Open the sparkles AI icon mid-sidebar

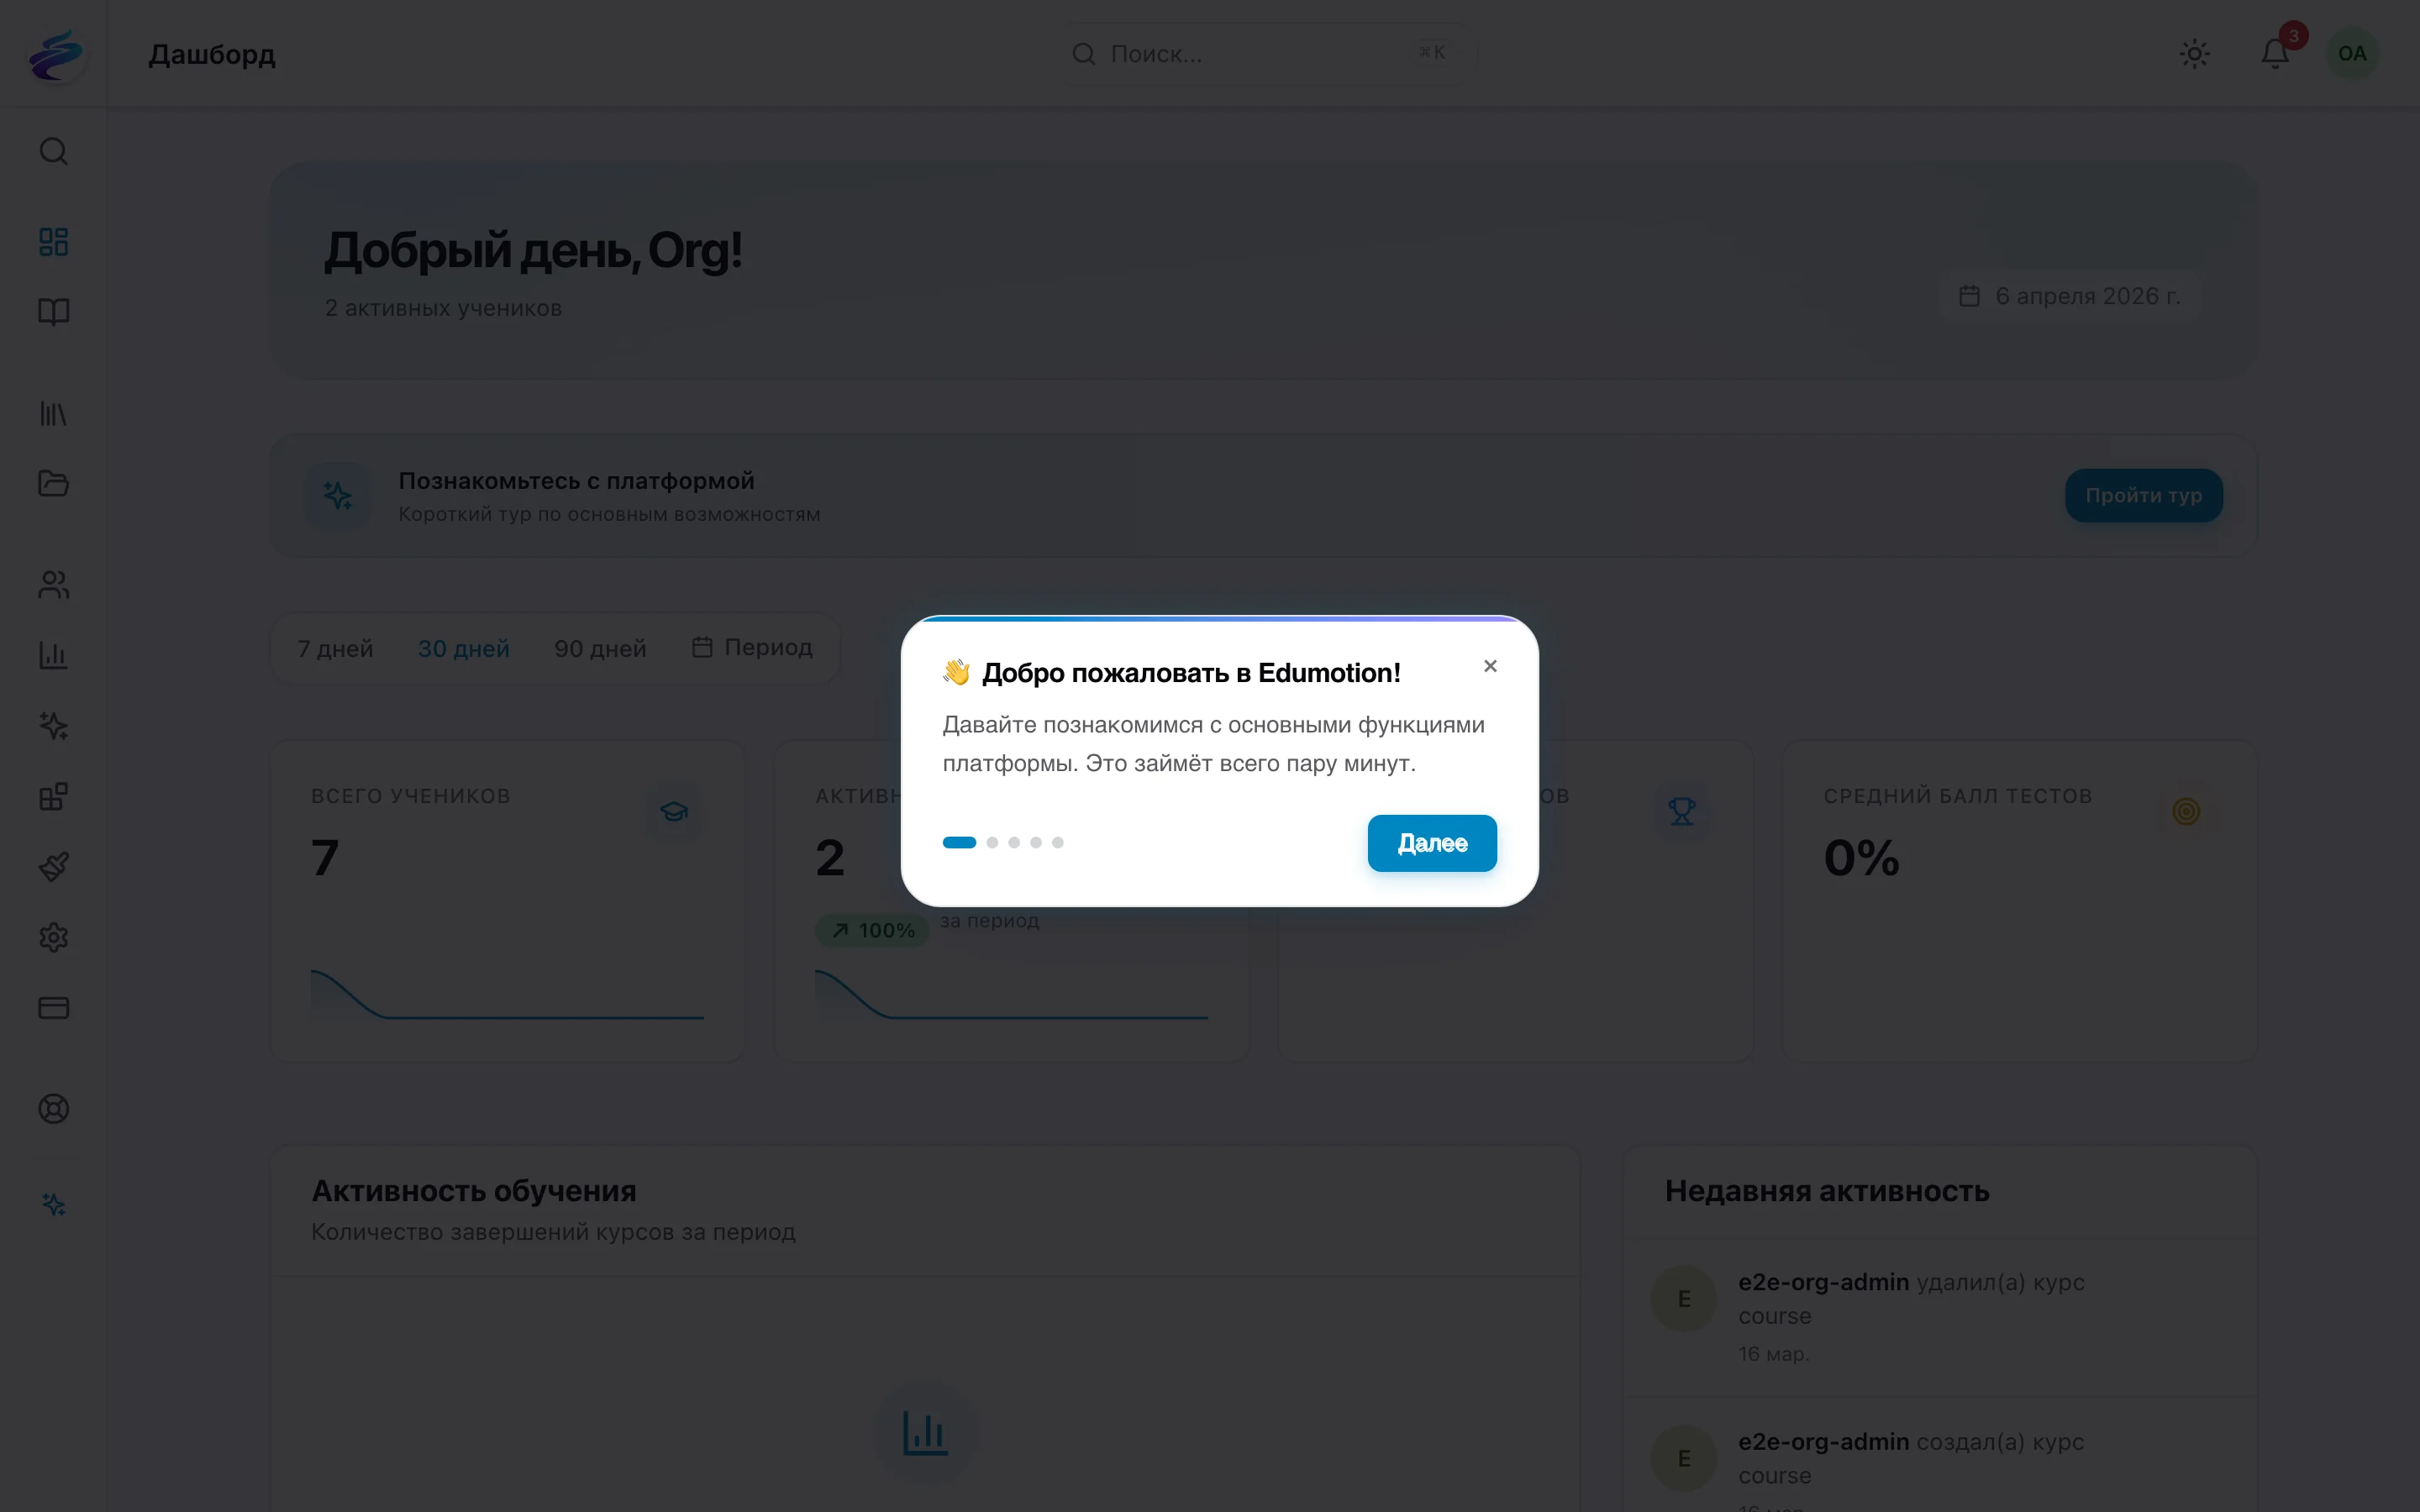(x=53, y=725)
